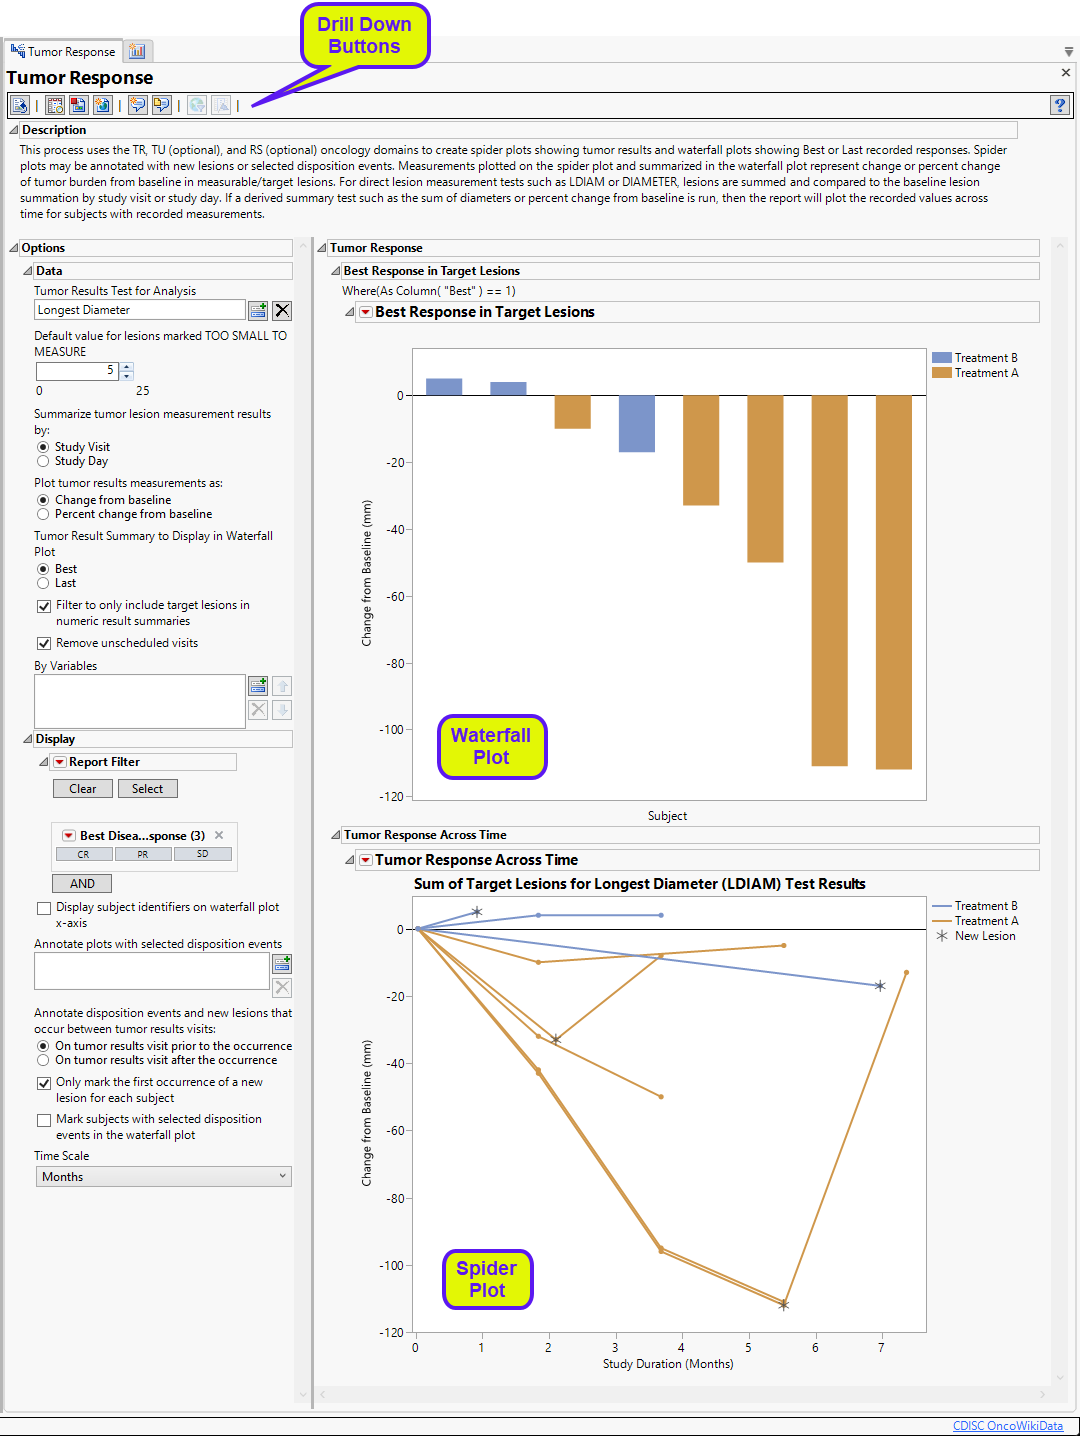
Task: Click add icon next to By Variables list
Action: point(258,686)
